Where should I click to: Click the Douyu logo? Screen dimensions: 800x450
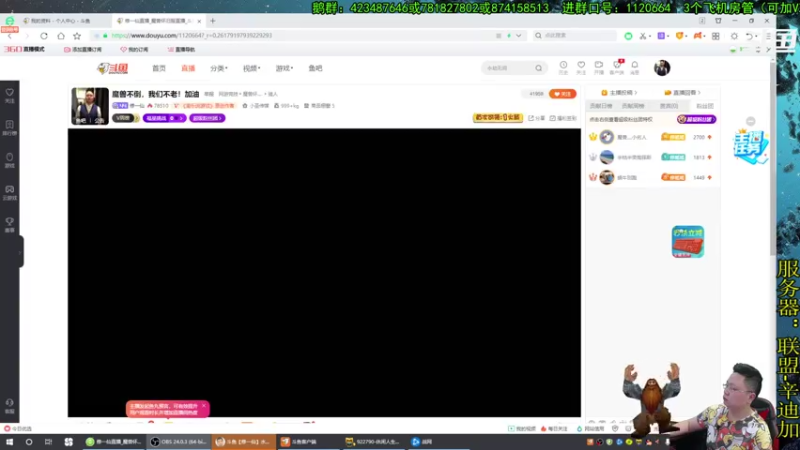tap(113, 68)
